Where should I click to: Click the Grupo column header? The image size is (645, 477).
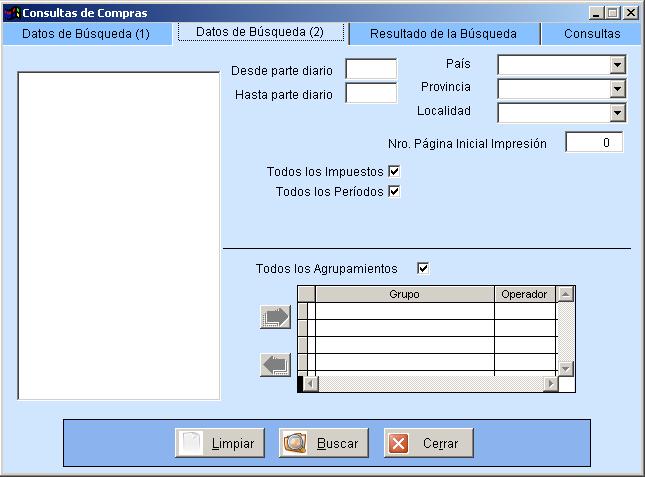404,295
